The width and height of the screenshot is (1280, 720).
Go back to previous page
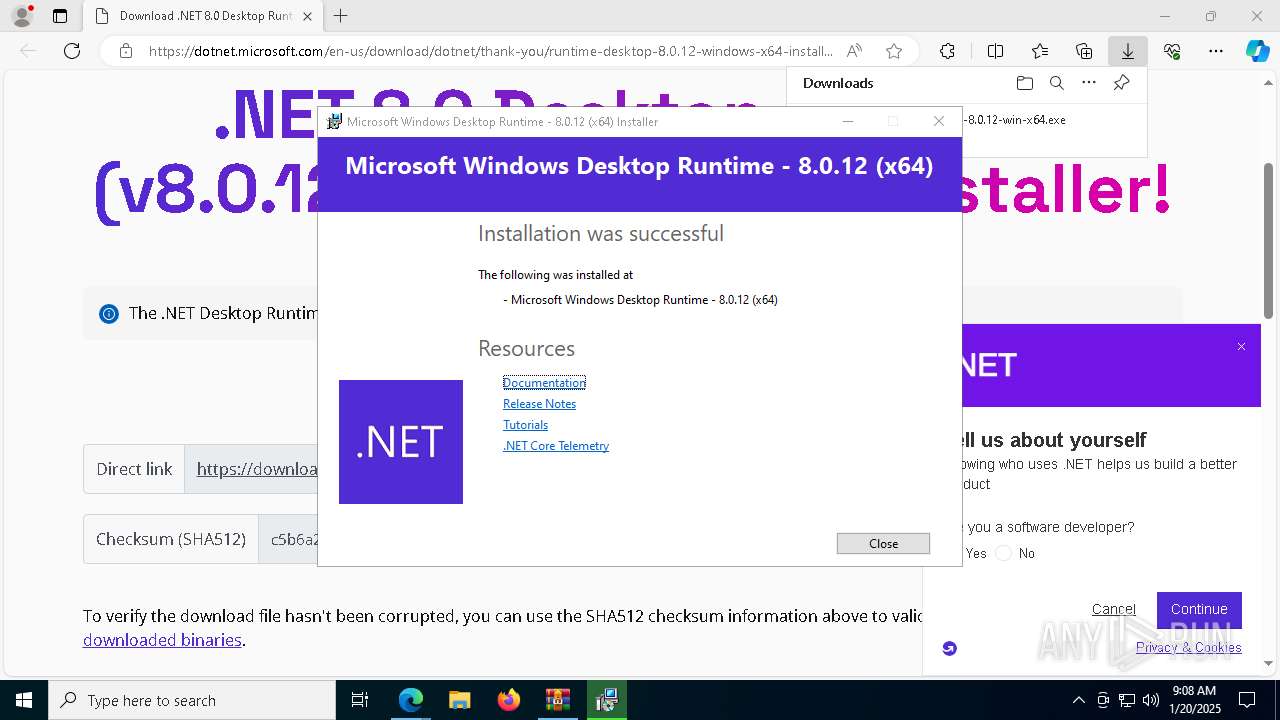click(28, 51)
